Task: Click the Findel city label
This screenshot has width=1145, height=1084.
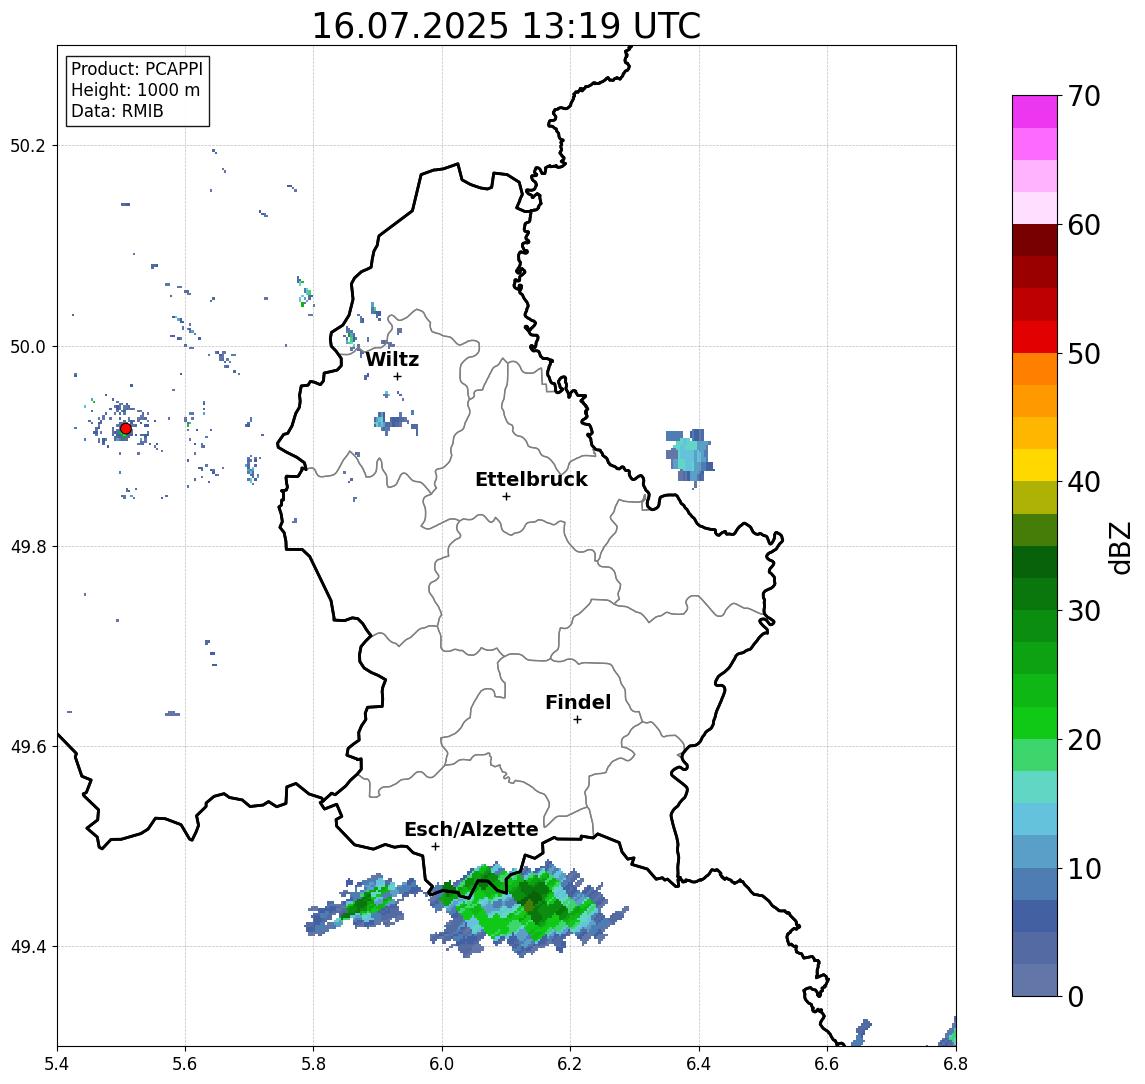Action: [578, 702]
